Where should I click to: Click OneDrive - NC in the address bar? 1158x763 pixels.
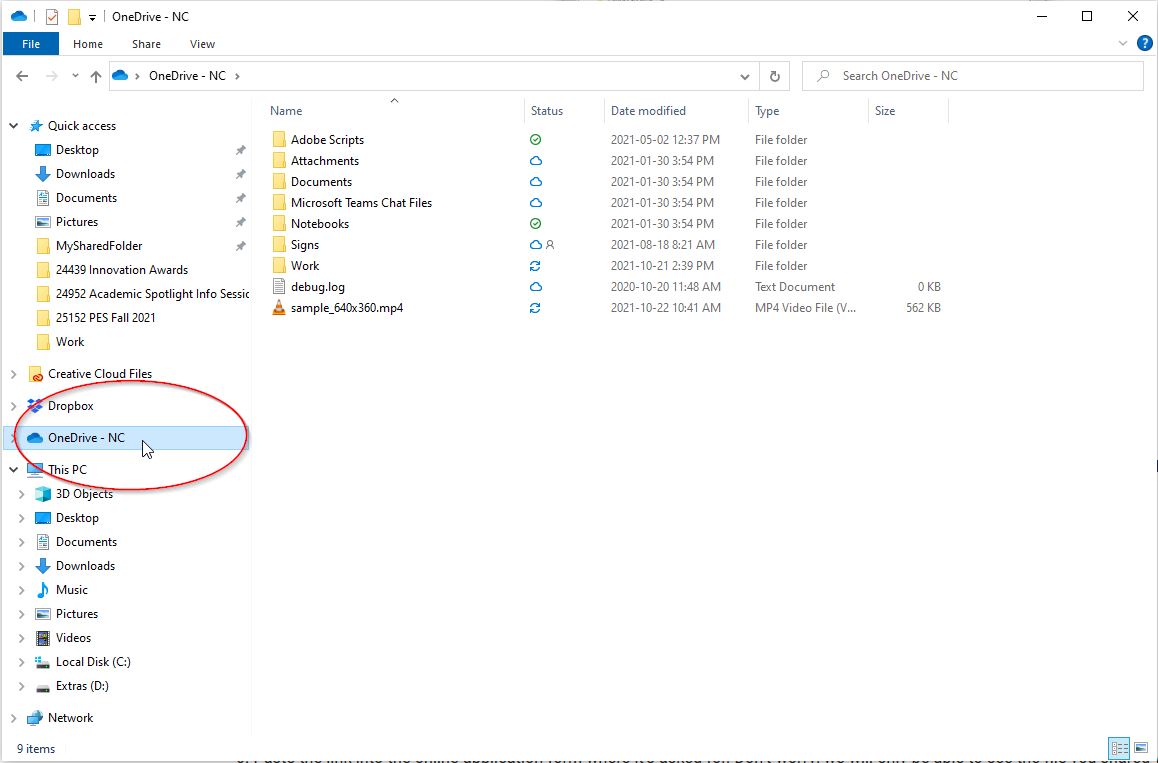click(187, 76)
